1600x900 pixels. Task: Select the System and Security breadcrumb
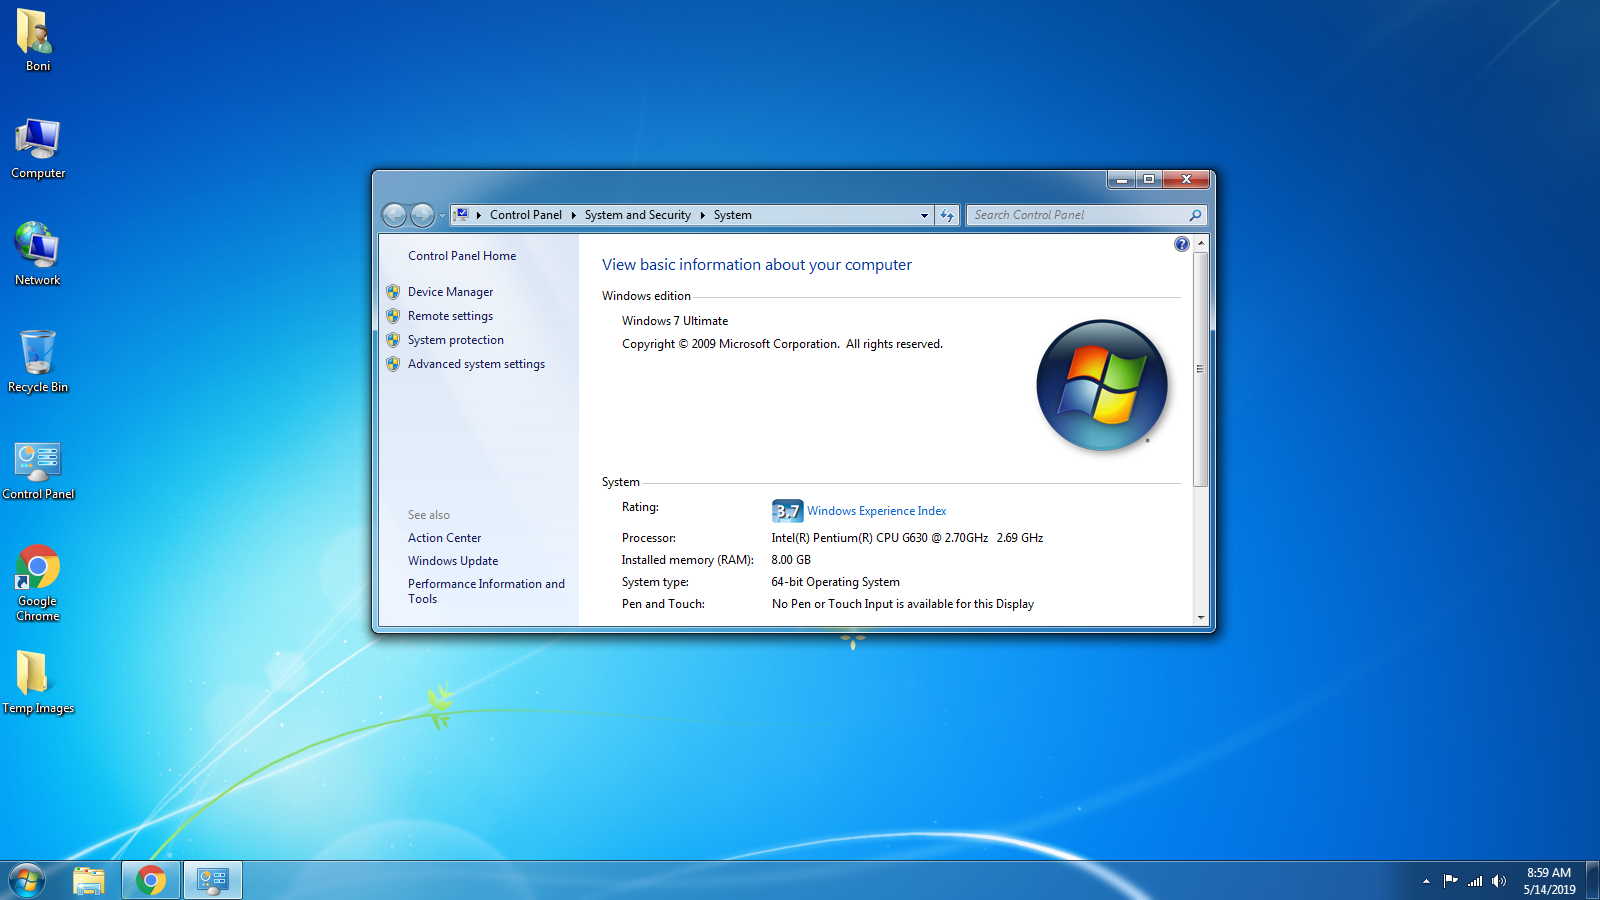point(638,215)
